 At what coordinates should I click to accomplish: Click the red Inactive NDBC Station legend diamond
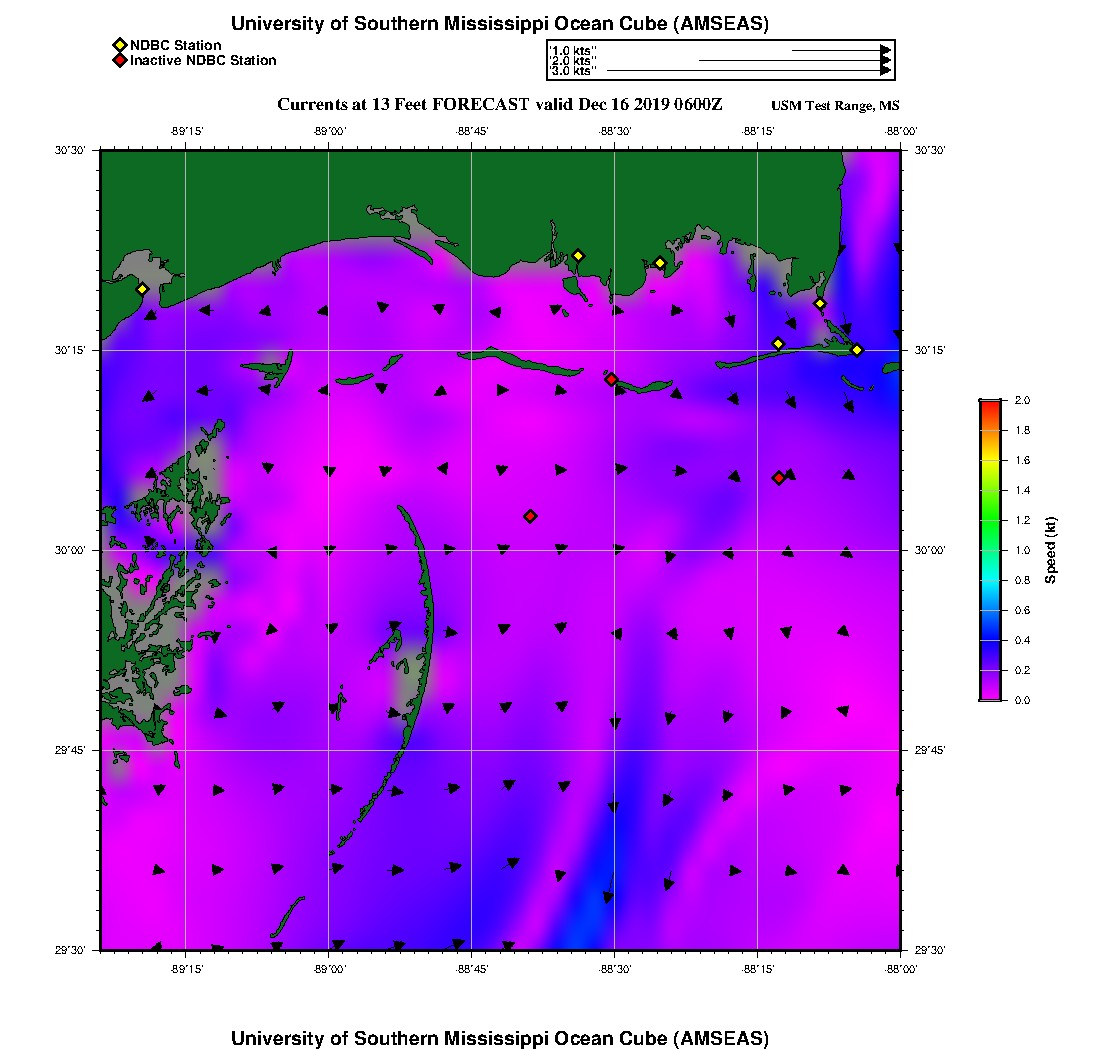119,60
